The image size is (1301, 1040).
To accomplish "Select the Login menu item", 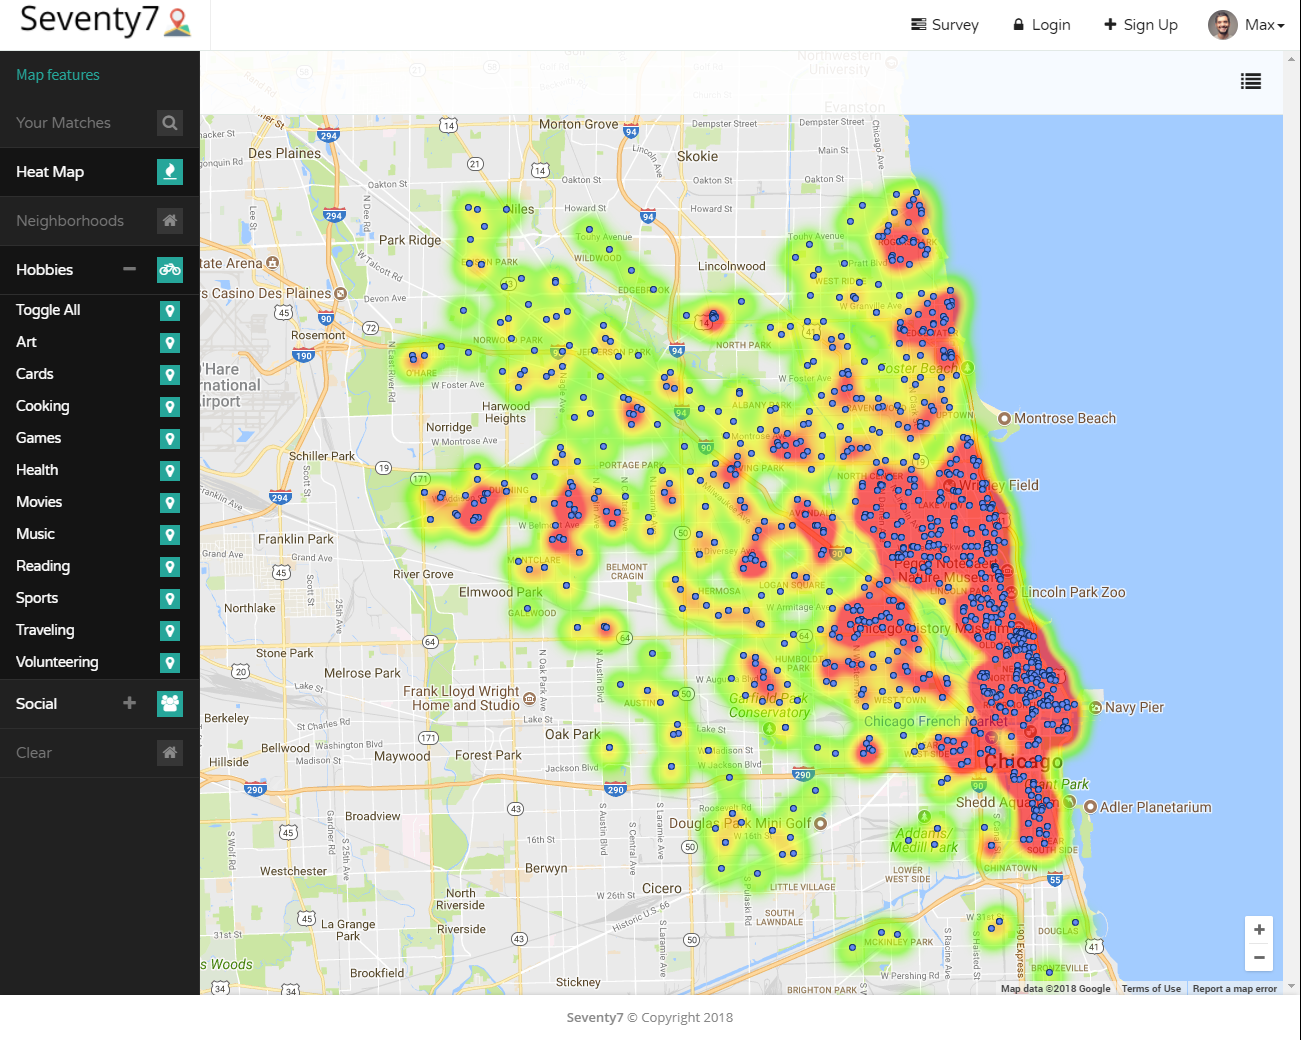I will (1041, 25).
